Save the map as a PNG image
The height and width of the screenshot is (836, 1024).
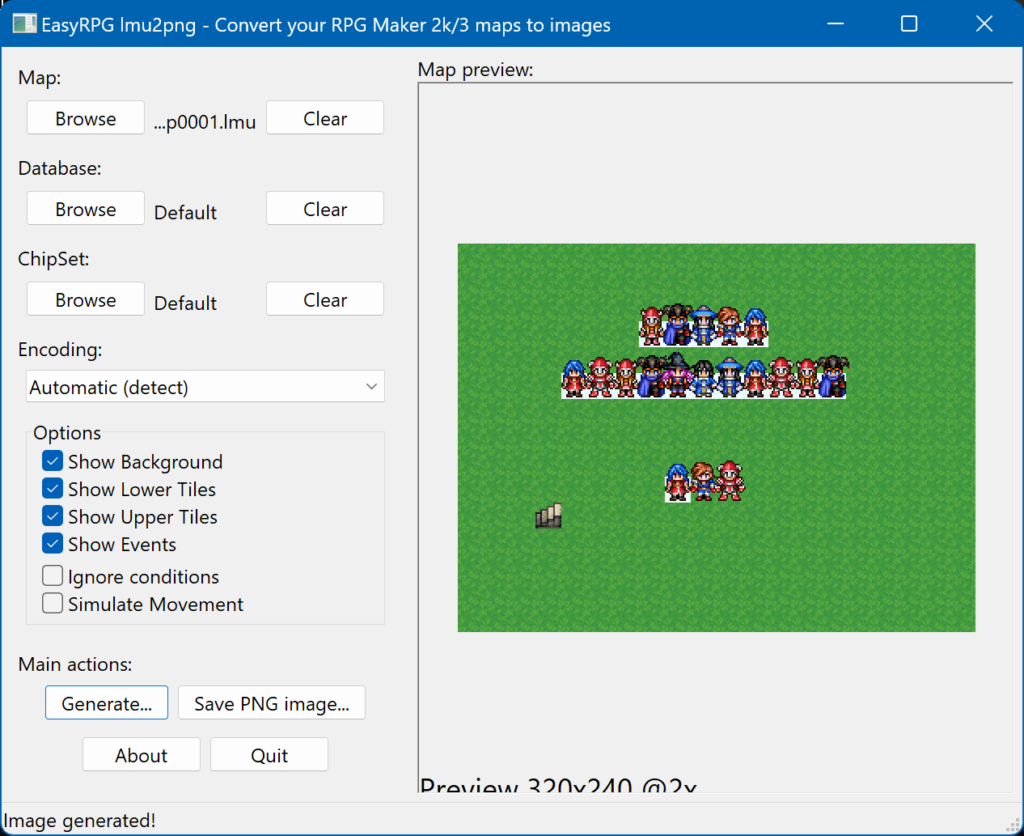pyautogui.click(x=271, y=702)
